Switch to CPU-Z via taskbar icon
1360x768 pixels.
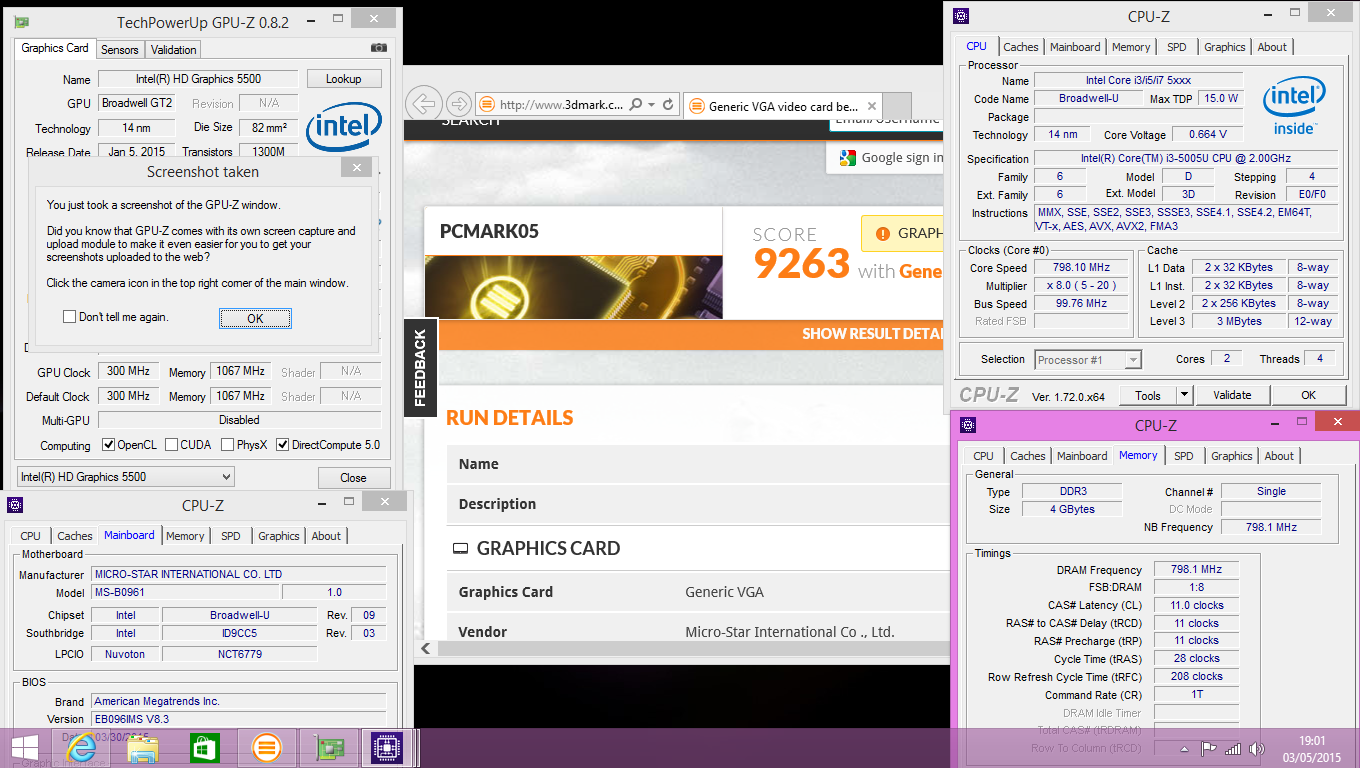coord(386,748)
